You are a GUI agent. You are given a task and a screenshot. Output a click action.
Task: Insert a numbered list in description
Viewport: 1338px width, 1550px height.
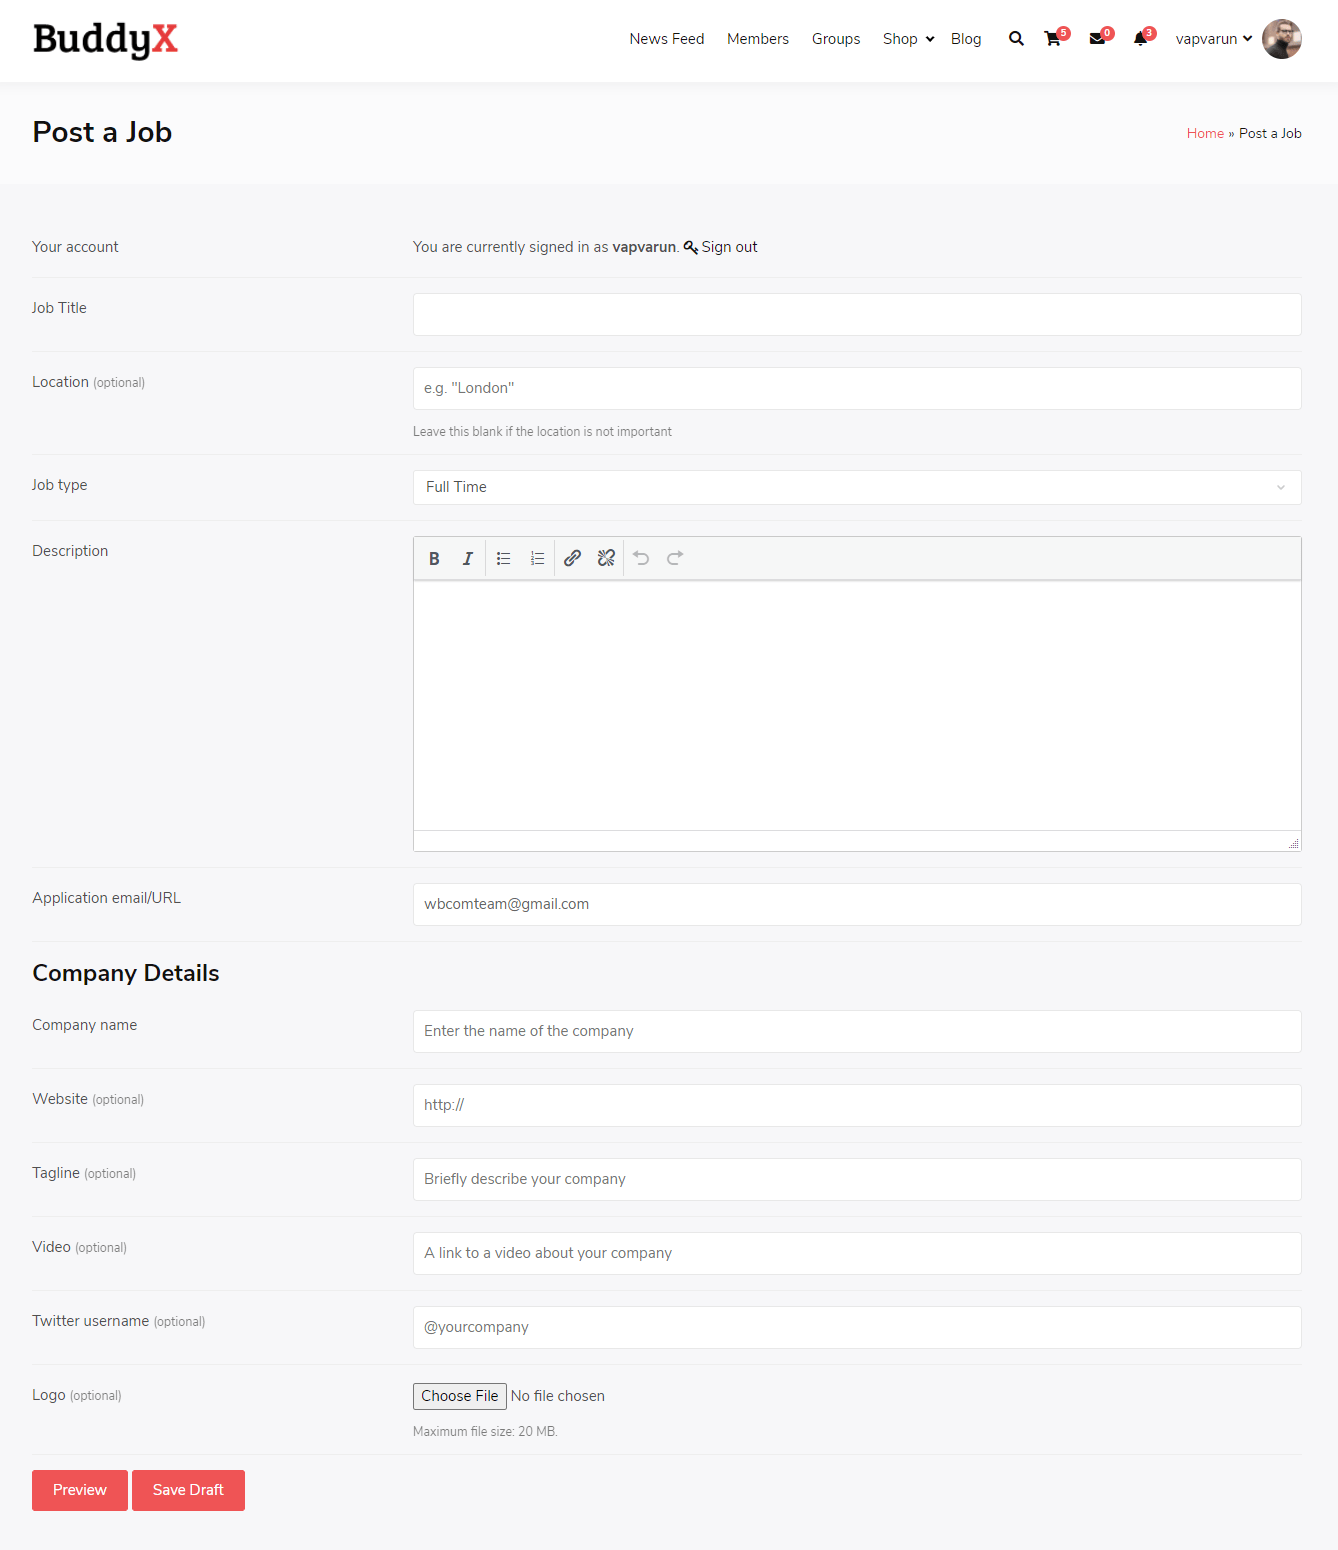pyautogui.click(x=537, y=559)
